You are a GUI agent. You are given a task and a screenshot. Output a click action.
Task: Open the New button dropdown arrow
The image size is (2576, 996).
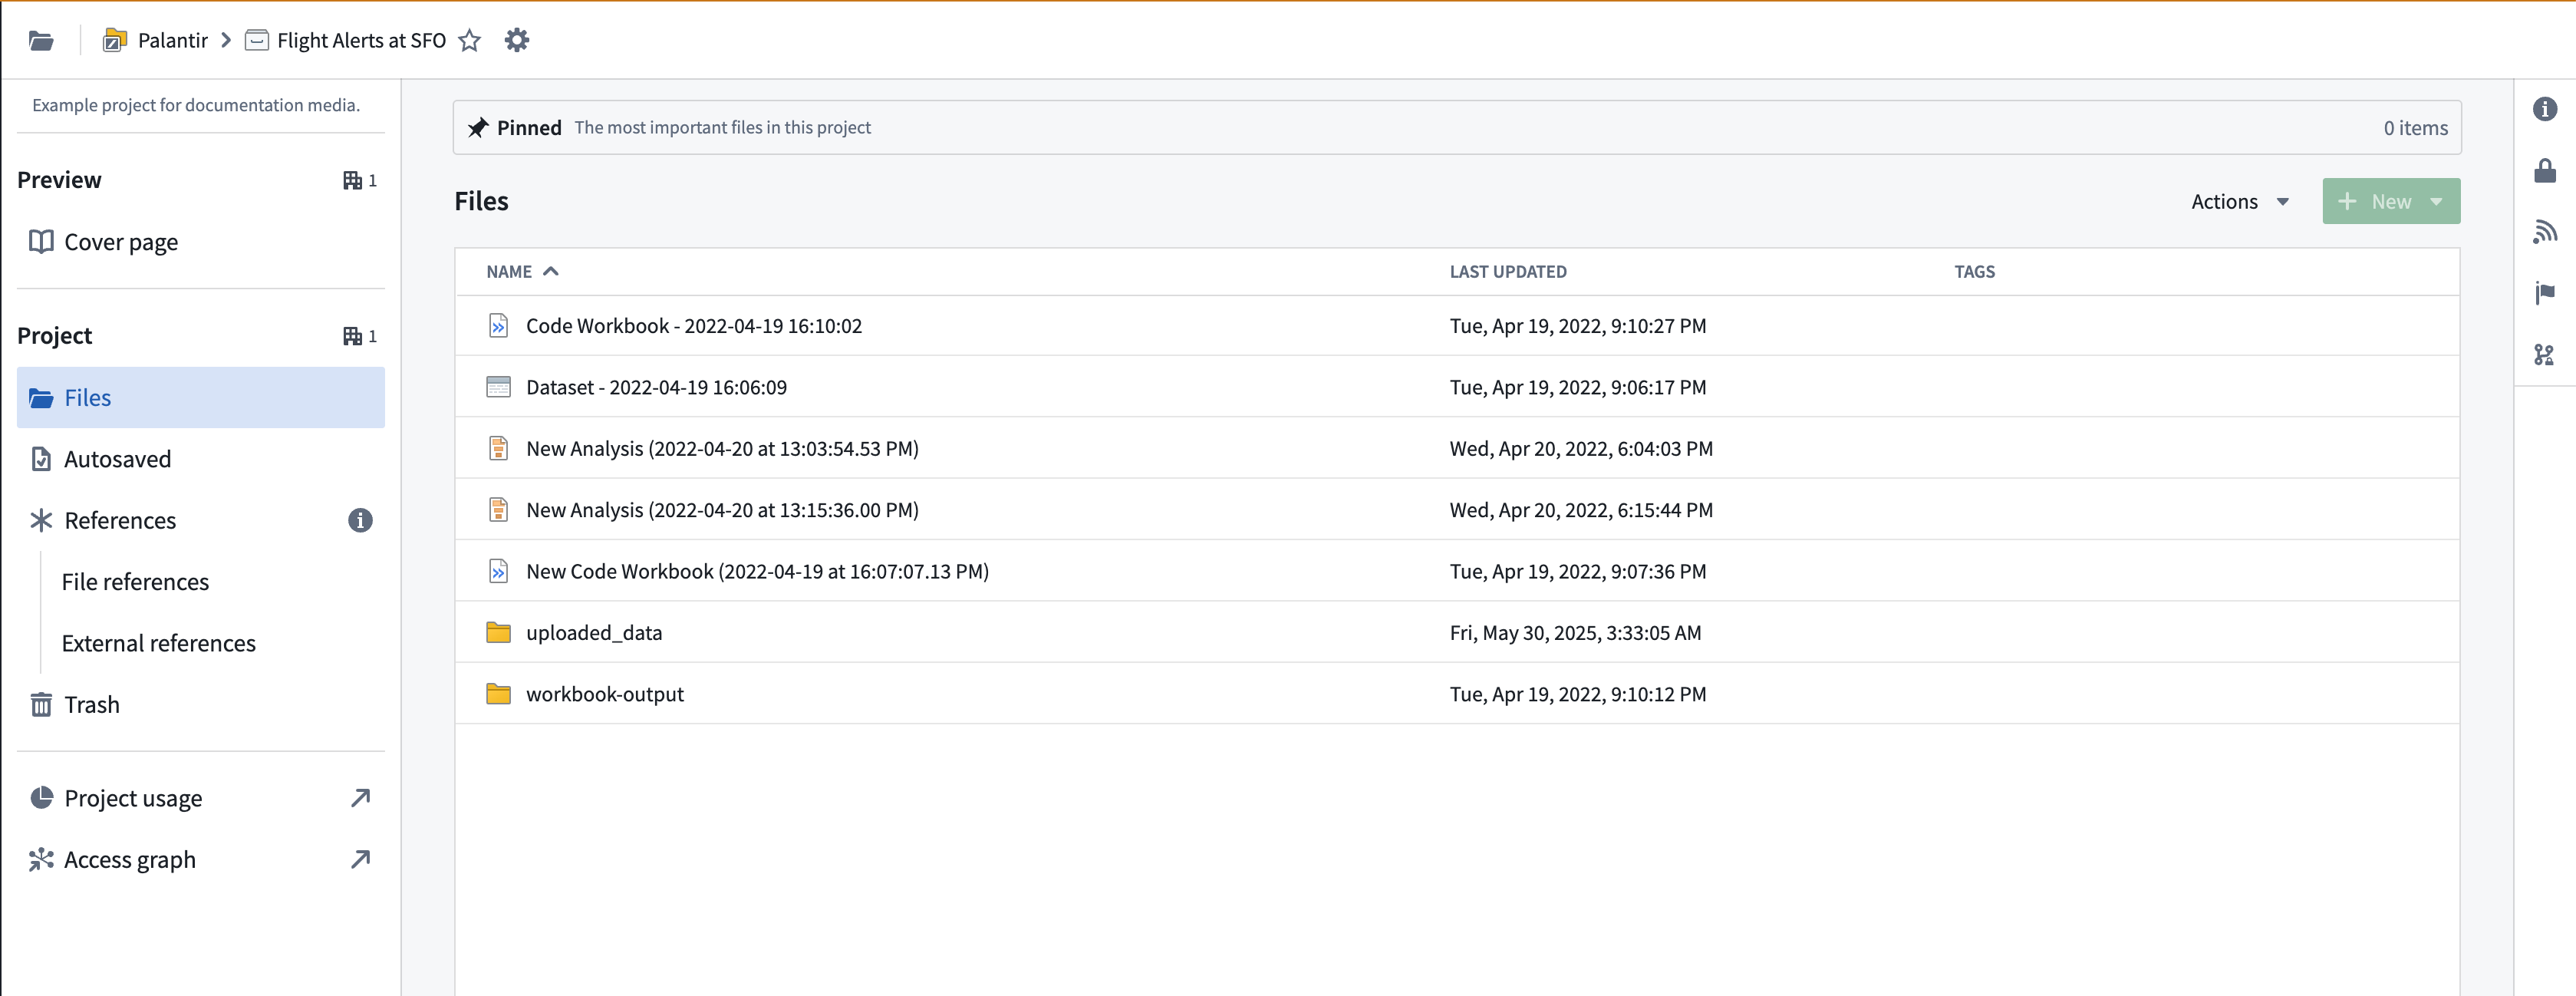2436,201
